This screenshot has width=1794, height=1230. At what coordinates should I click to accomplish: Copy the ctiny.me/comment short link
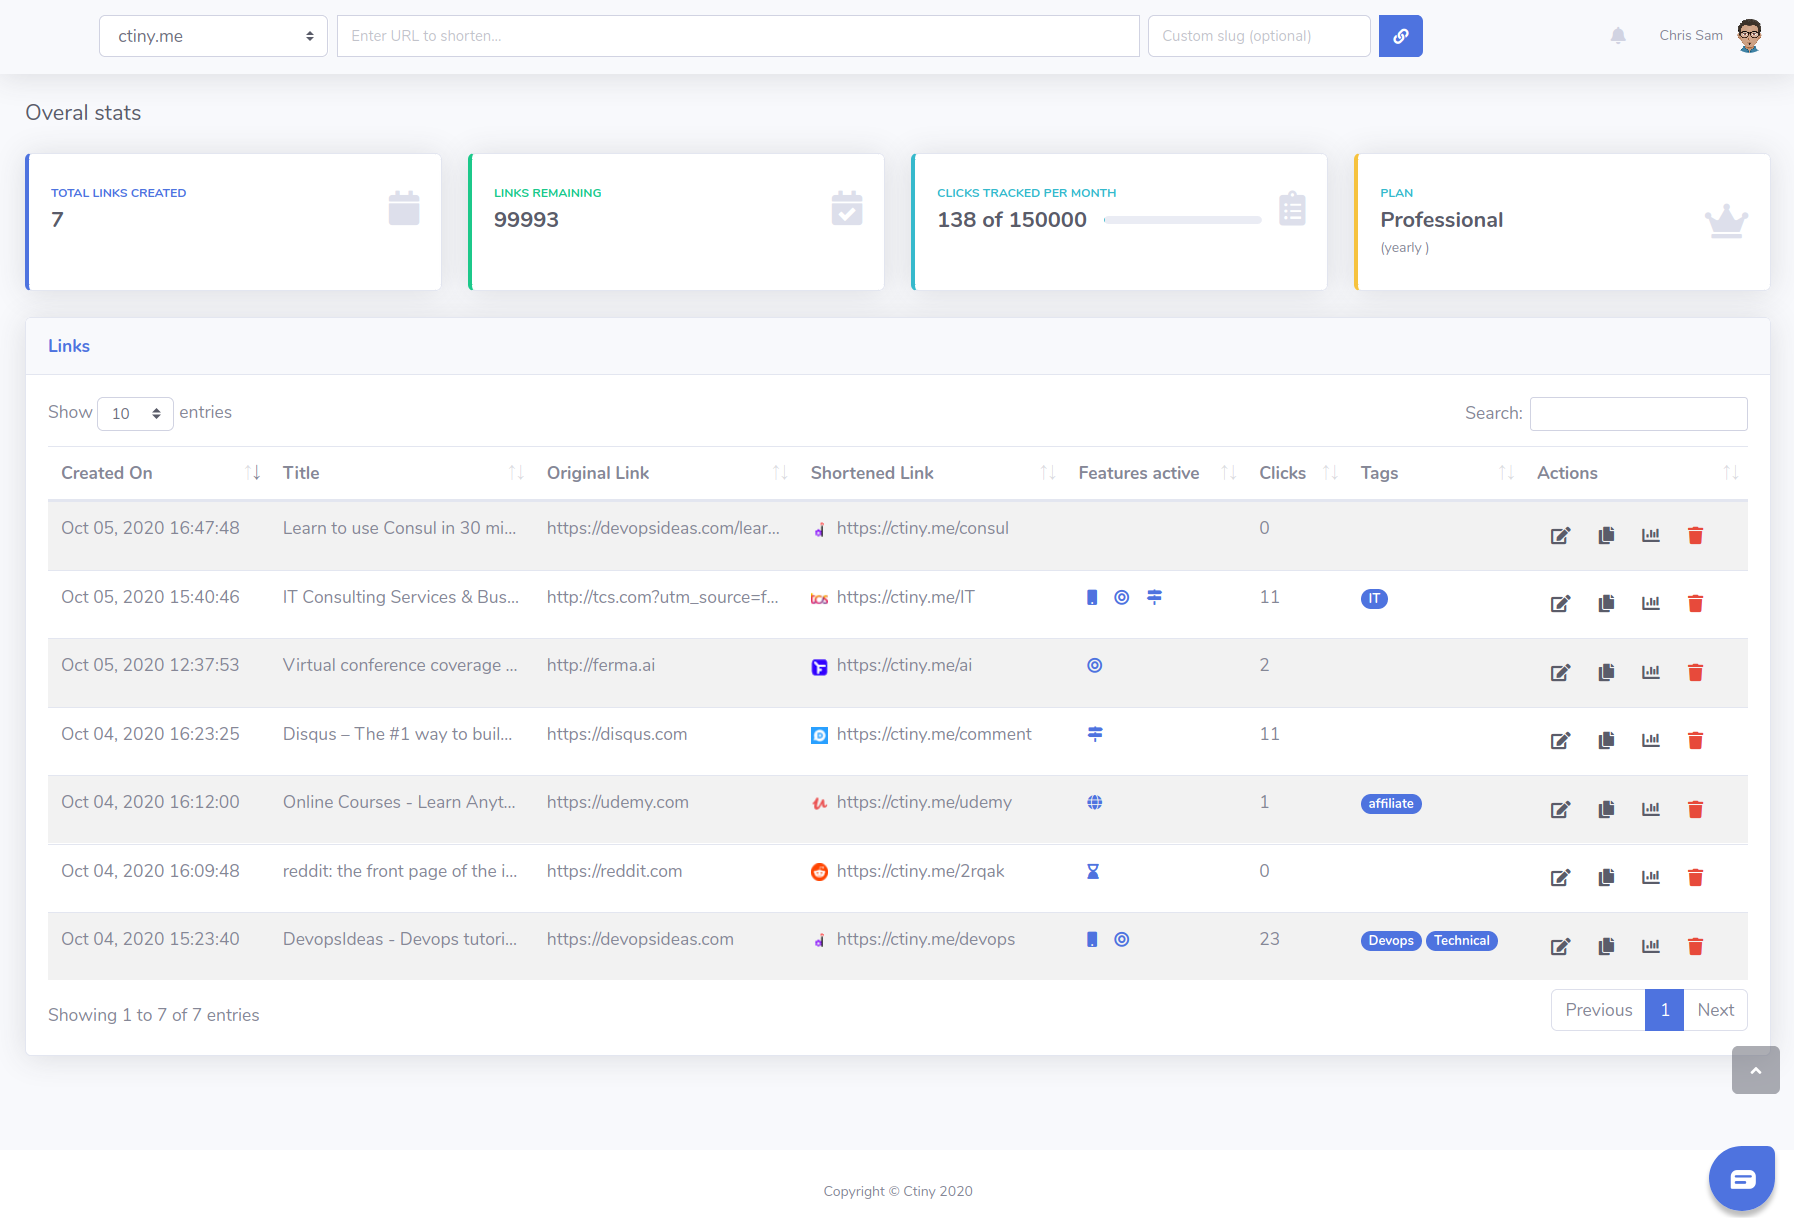[1606, 741]
